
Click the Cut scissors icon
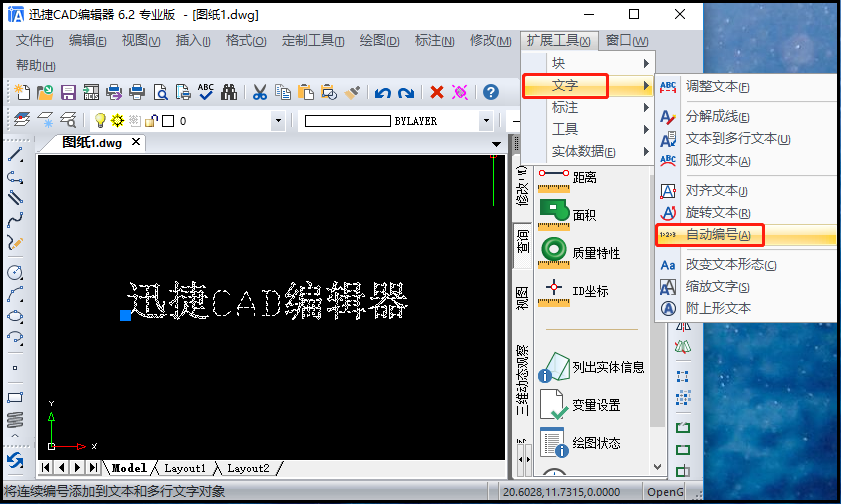260,92
